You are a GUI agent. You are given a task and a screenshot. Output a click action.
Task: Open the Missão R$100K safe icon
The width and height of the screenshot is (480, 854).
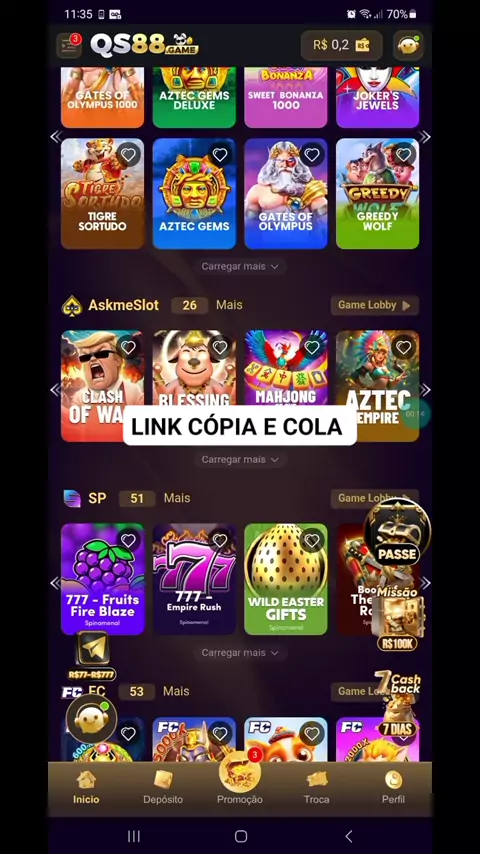397,618
